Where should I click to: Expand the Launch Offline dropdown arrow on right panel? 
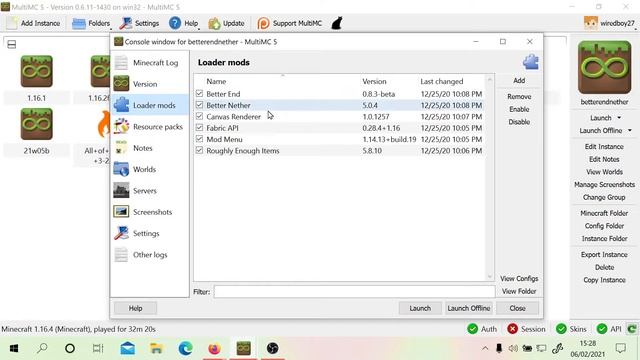[x=629, y=131]
